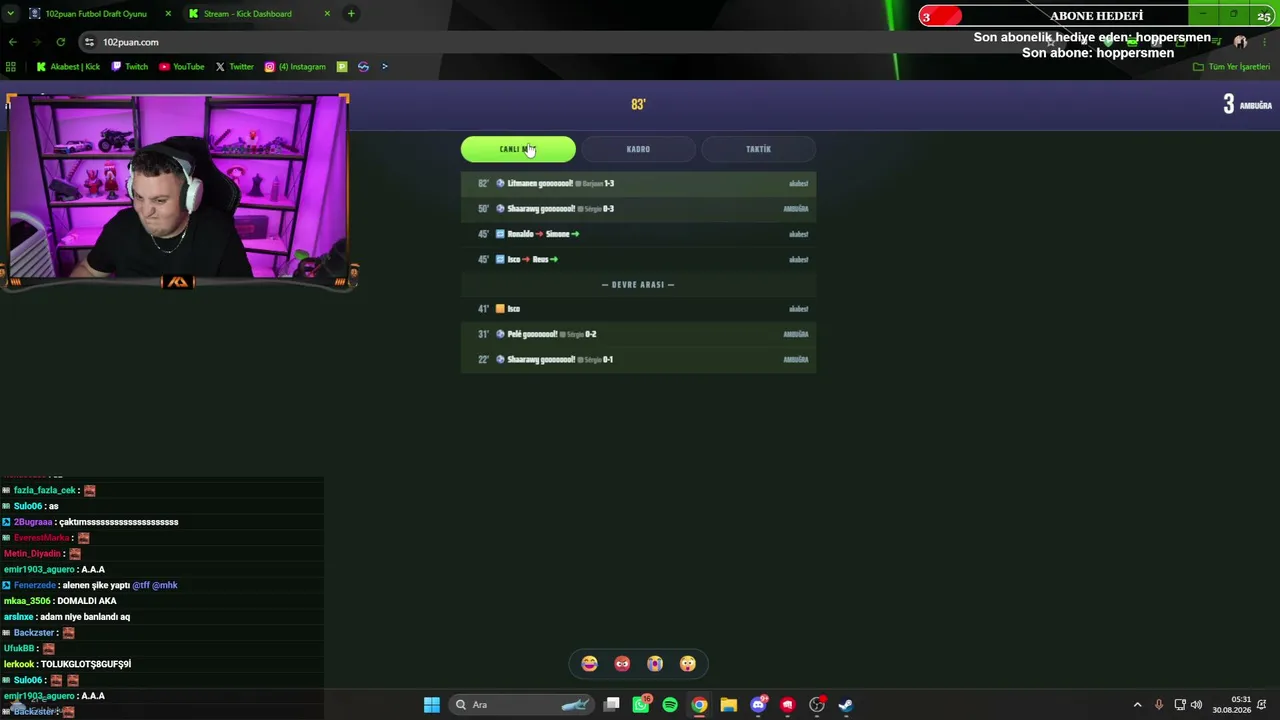
Task: Open WhatsApp from the taskbar
Action: (641, 705)
